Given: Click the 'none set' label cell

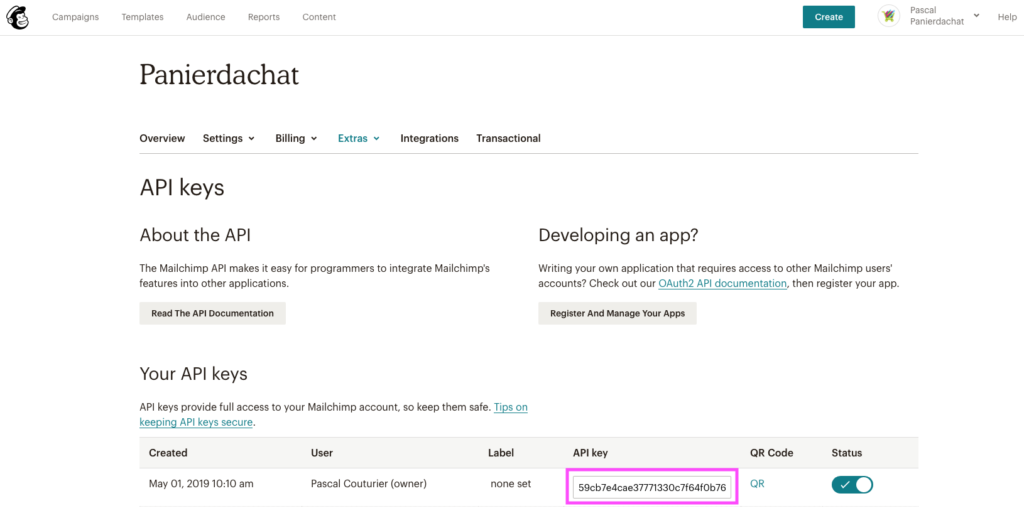Looking at the screenshot, I should [511, 484].
